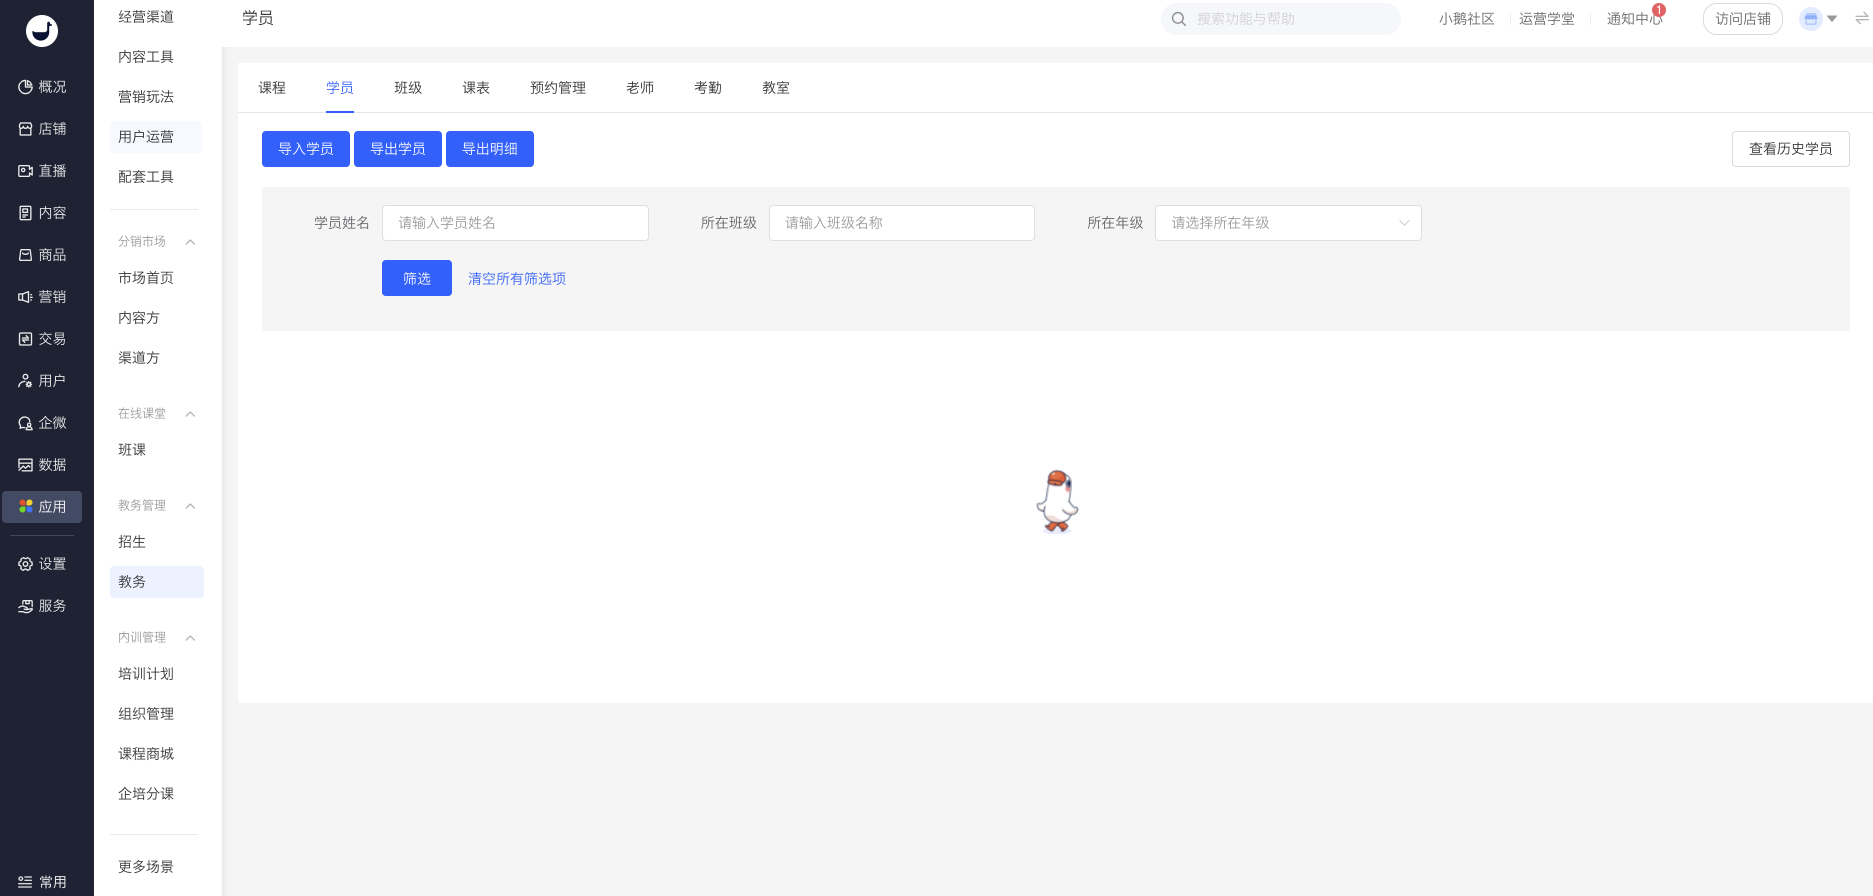This screenshot has height=896, width=1873.
Task: Click the 导入学员 import button
Action: [x=306, y=149]
